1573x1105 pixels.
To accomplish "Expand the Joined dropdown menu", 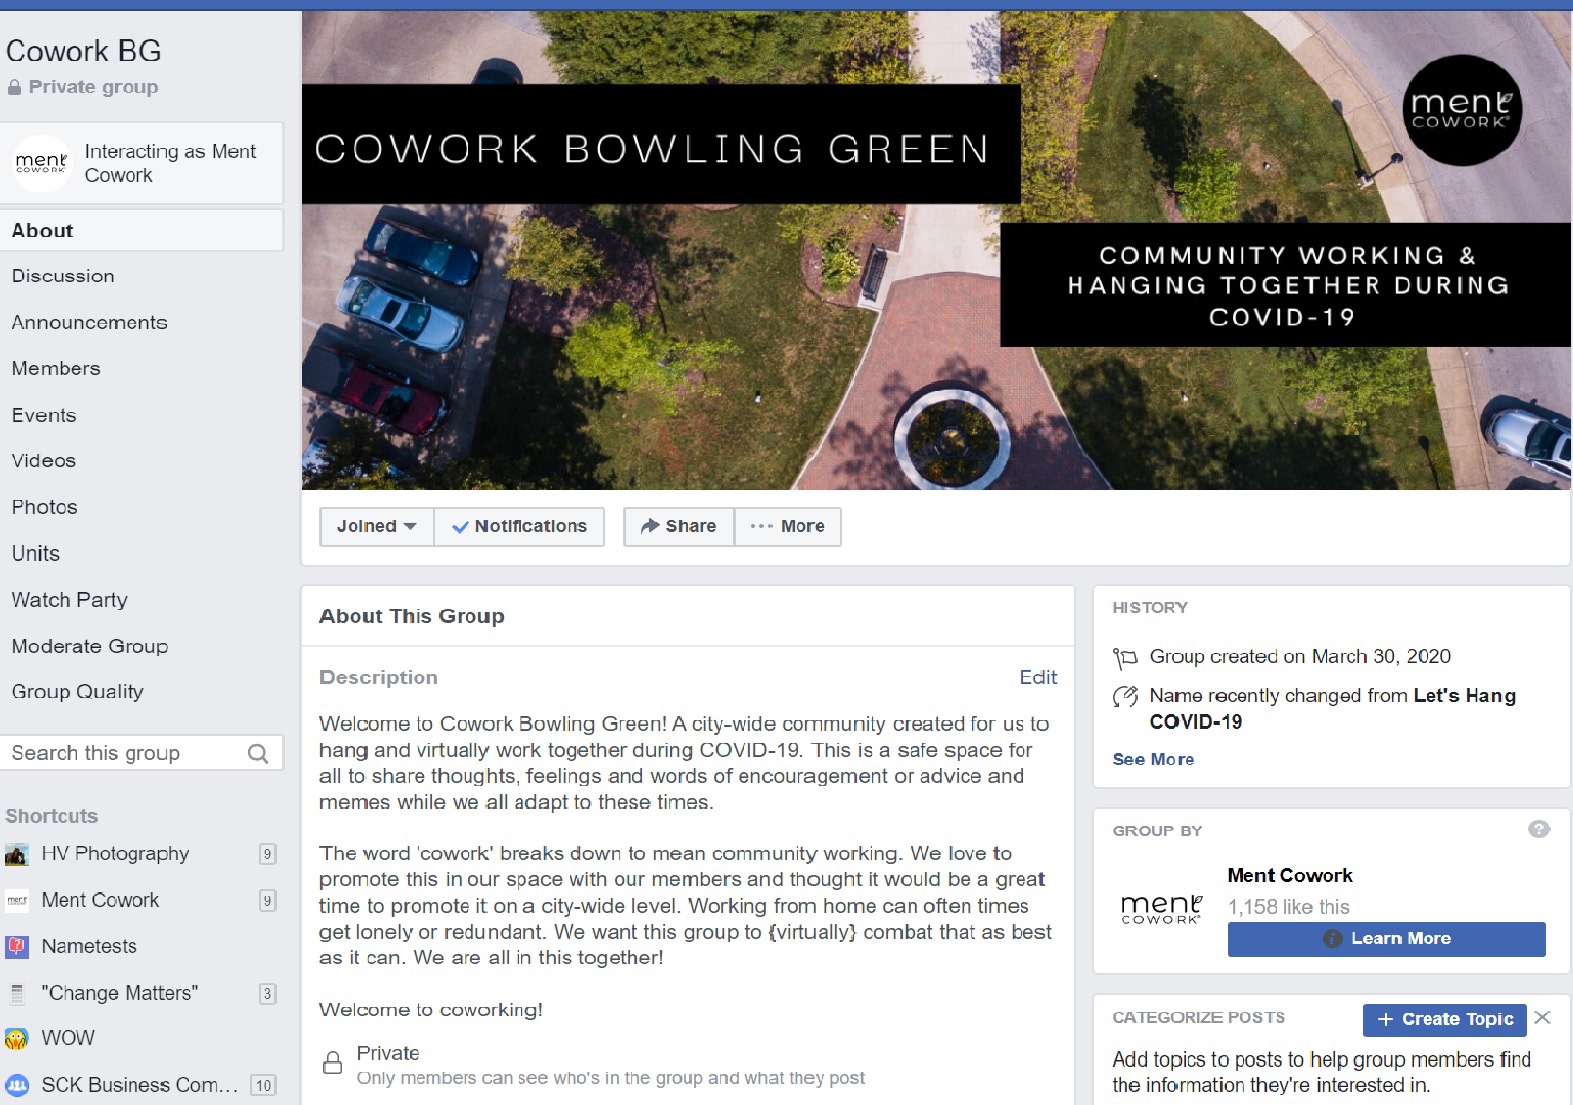I will pos(377,527).
